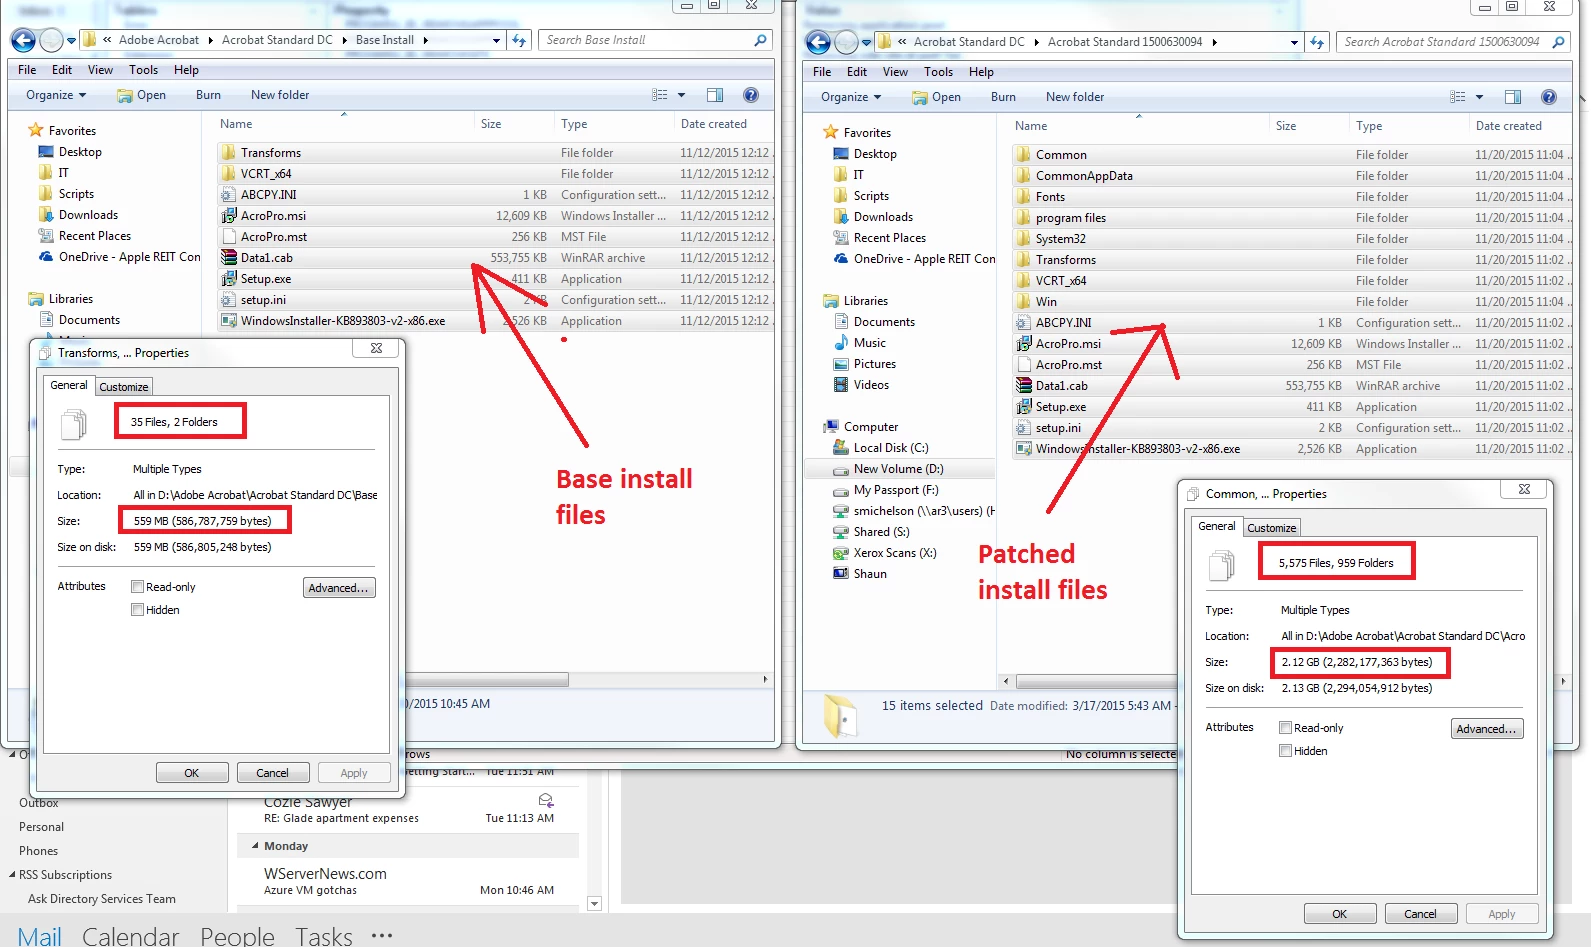Click view style icon in Base Install toolbar
Image resolution: width=1591 pixels, height=947 pixels.
(660, 95)
